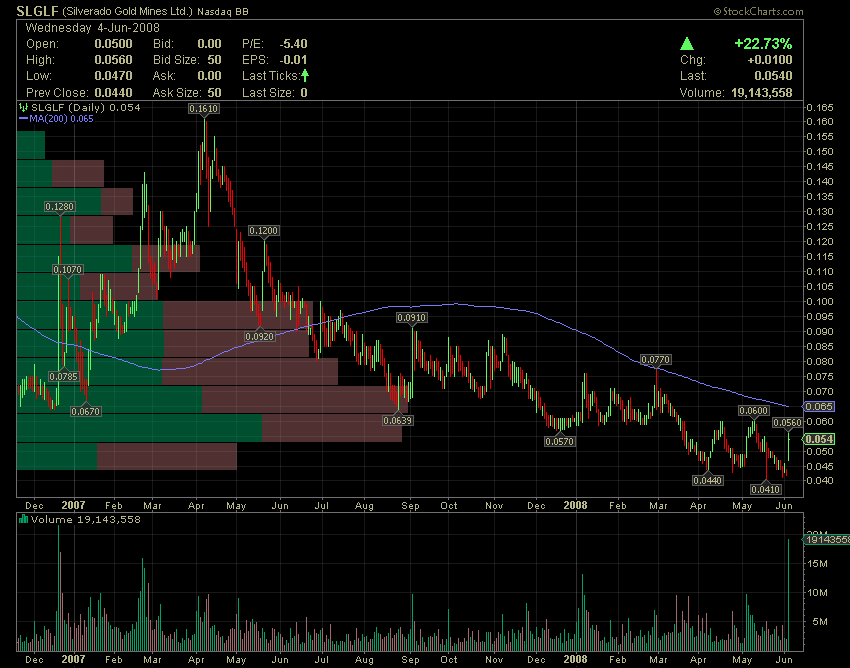Click the High value in the quote header
The width and height of the screenshot is (850, 668).
113,60
